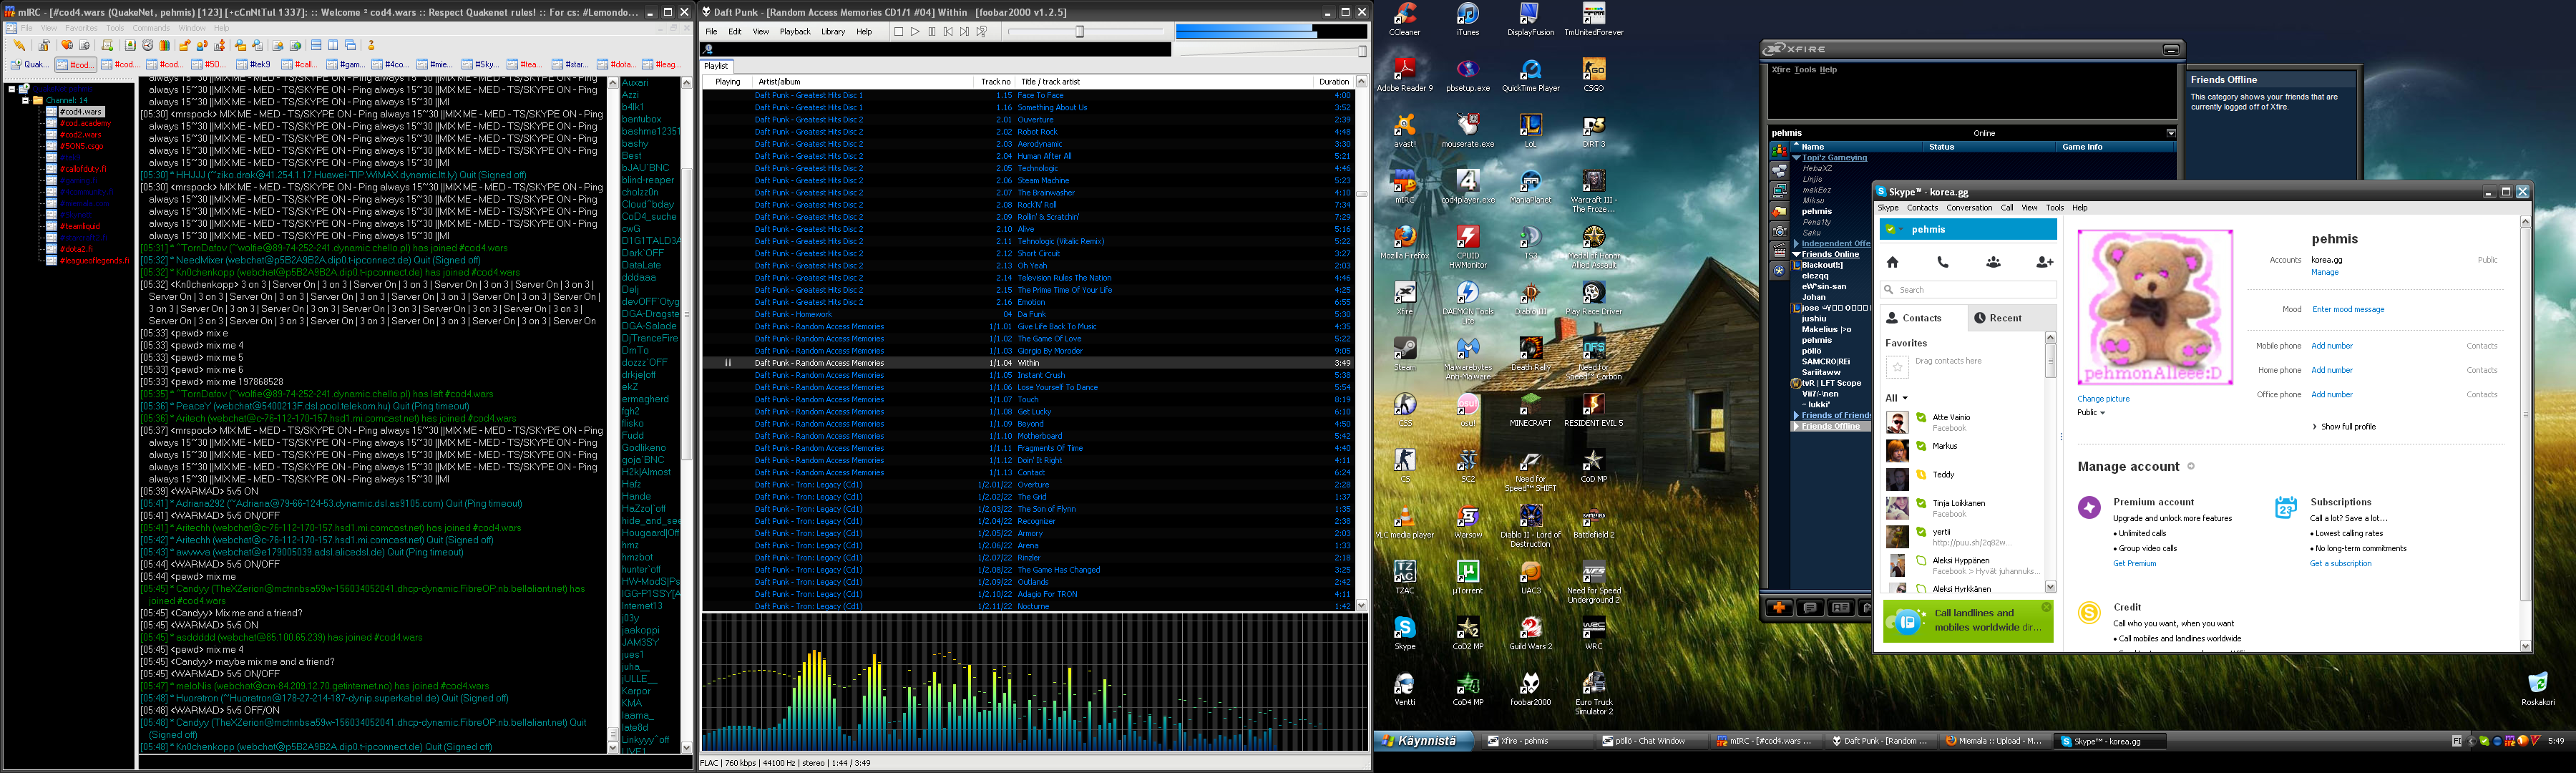Viewport: 2576px width, 773px height.
Task: Click Skype Add contact icon
Action: coord(2044,262)
